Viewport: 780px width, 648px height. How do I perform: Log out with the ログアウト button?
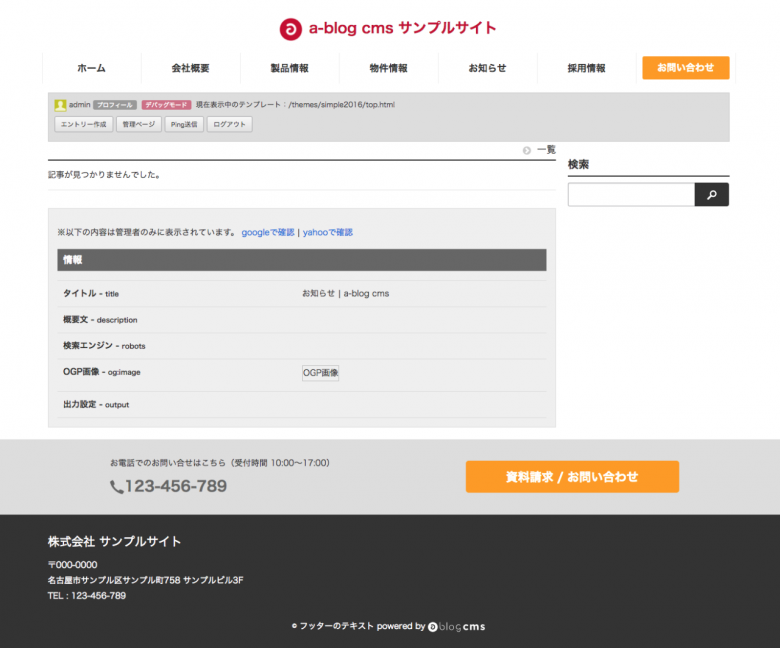click(230, 125)
